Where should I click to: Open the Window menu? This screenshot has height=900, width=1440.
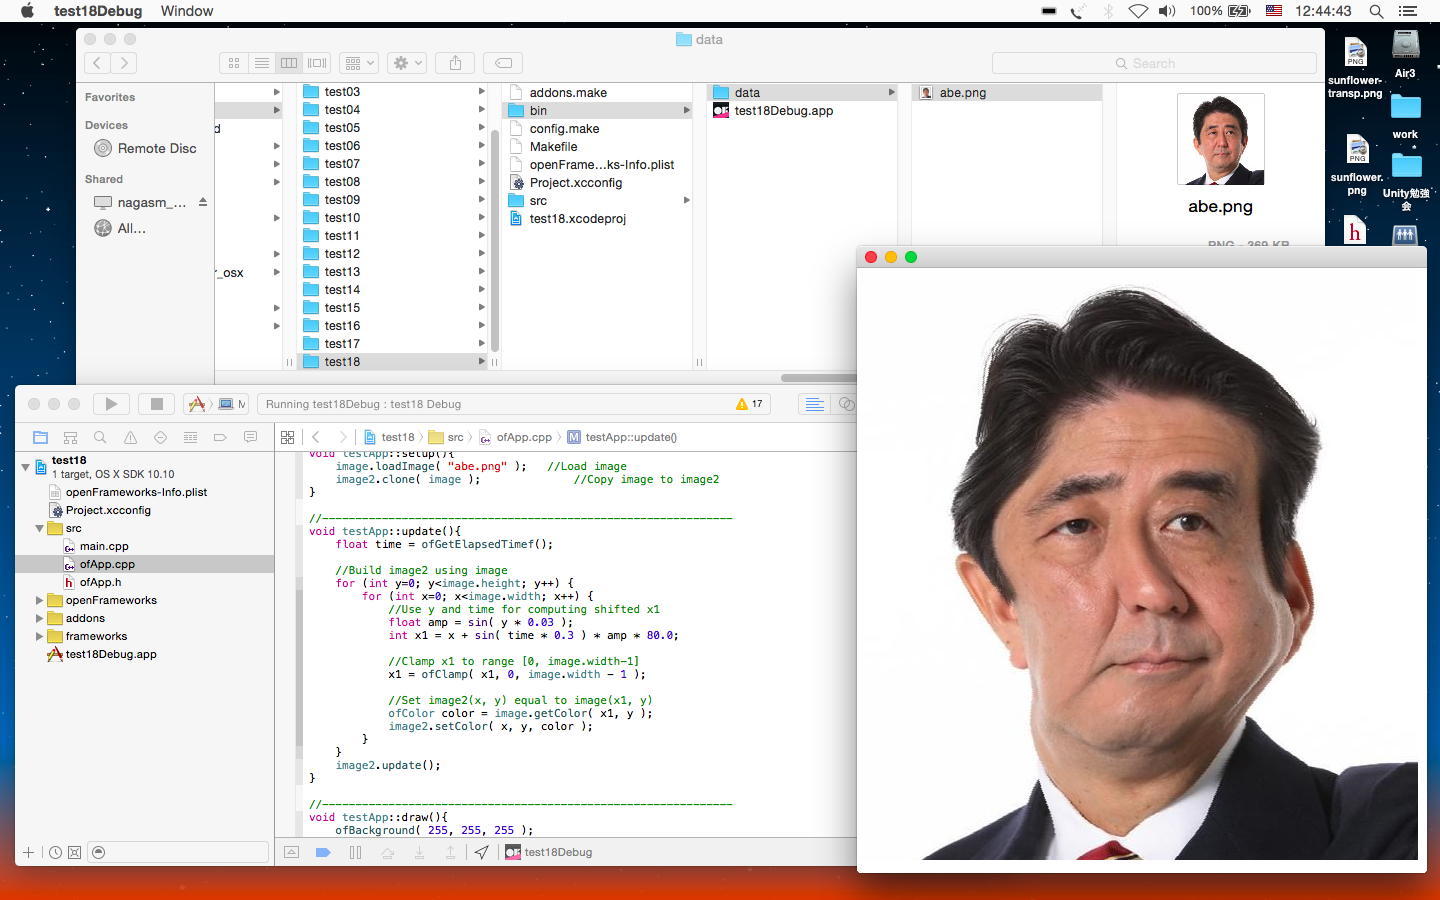pos(187,11)
